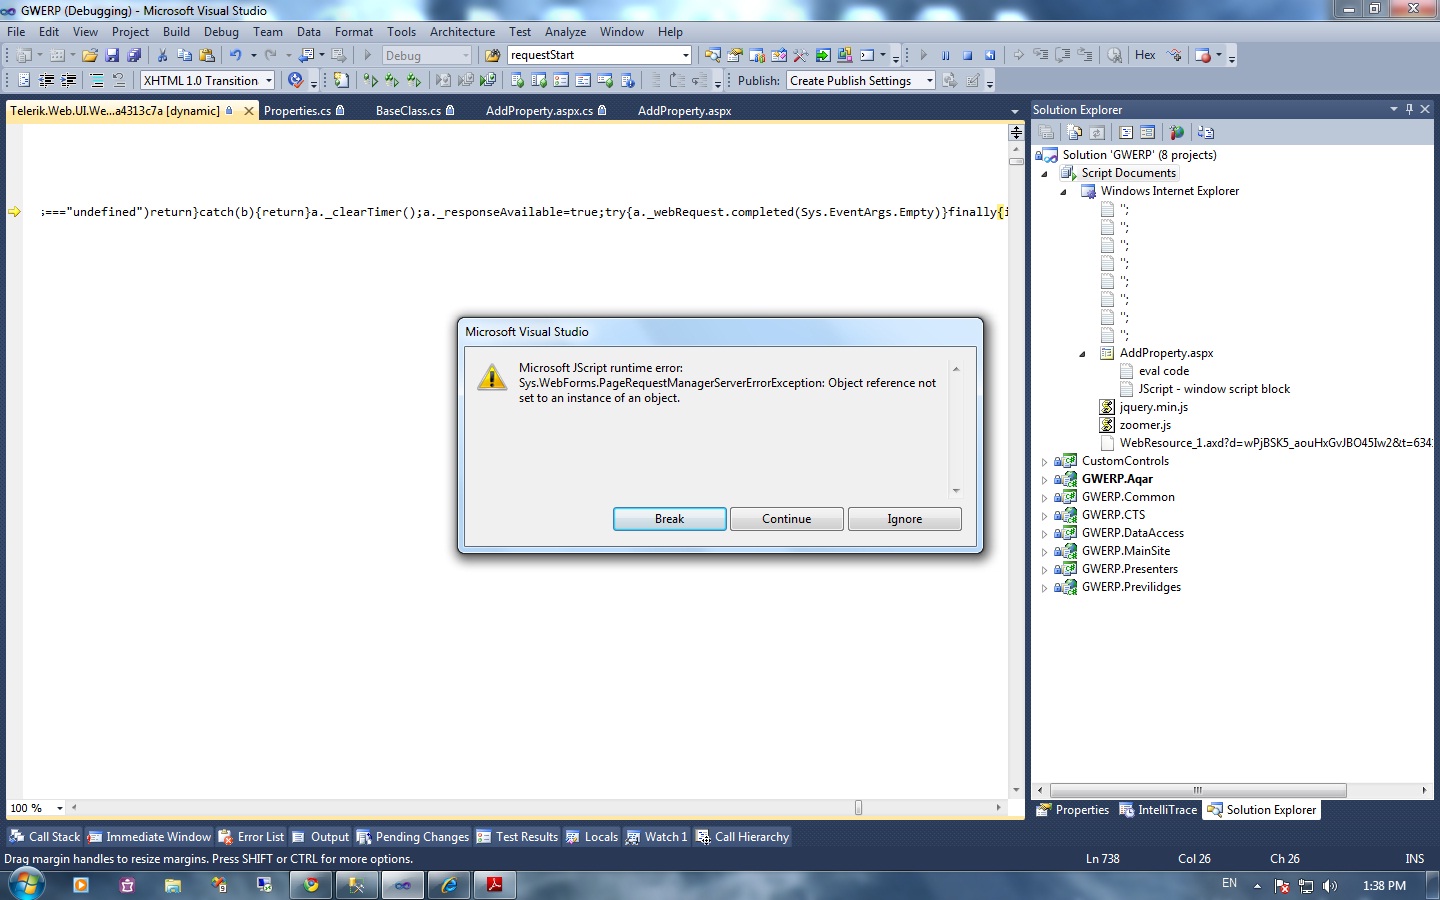Image resolution: width=1440 pixels, height=900 pixels.
Task: Expand the CustomControls project node
Action: pos(1045,462)
